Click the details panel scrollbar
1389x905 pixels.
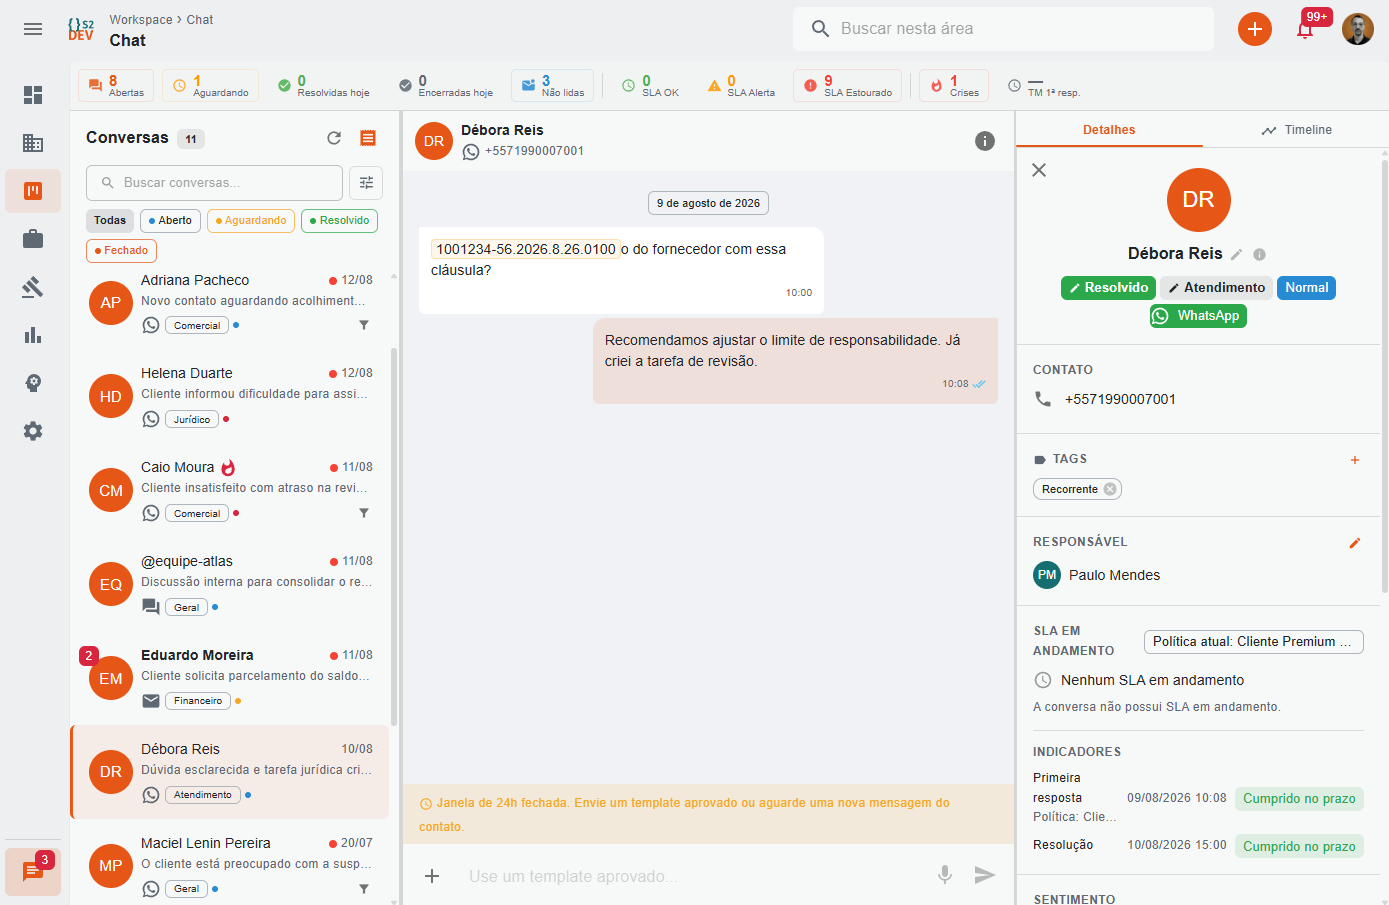pyautogui.click(x=1384, y=376)
